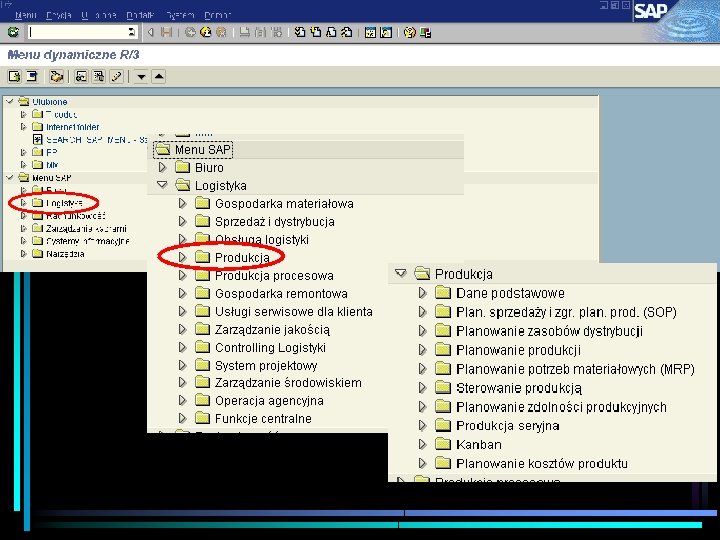Click the second application toolbar icon (SAP menu)
The image size is (720, 540).
click(x=32, y=76)
